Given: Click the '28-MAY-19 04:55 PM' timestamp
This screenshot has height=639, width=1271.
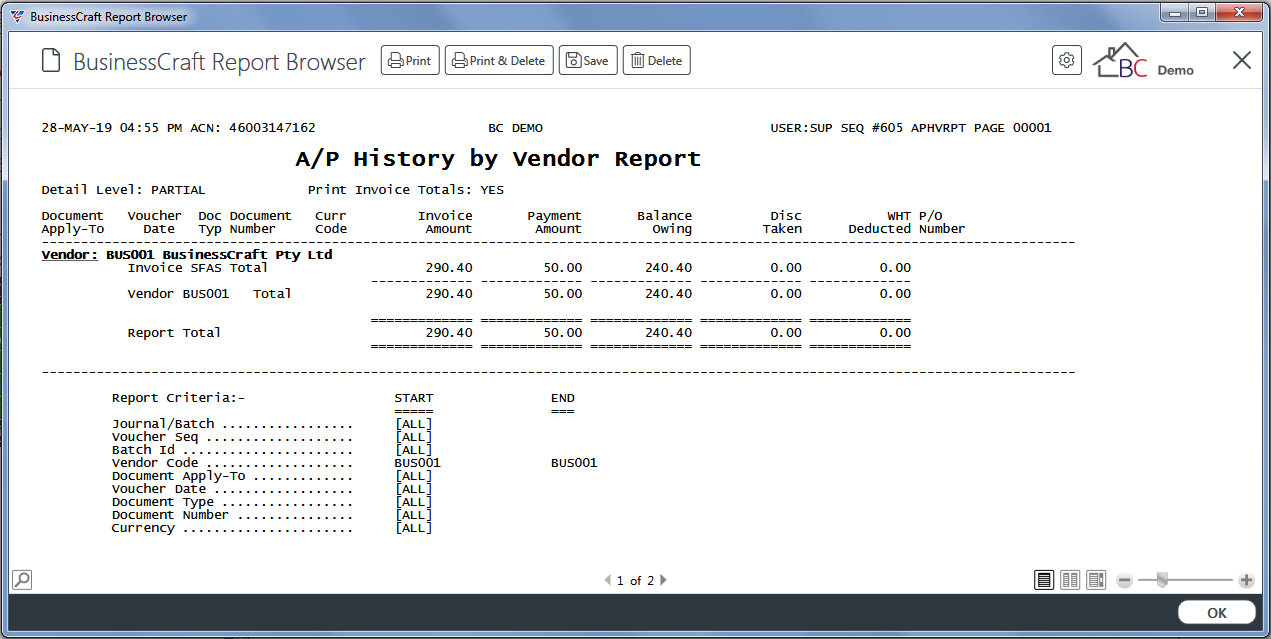Looking at the screenshot, I should tap(112, 128).
